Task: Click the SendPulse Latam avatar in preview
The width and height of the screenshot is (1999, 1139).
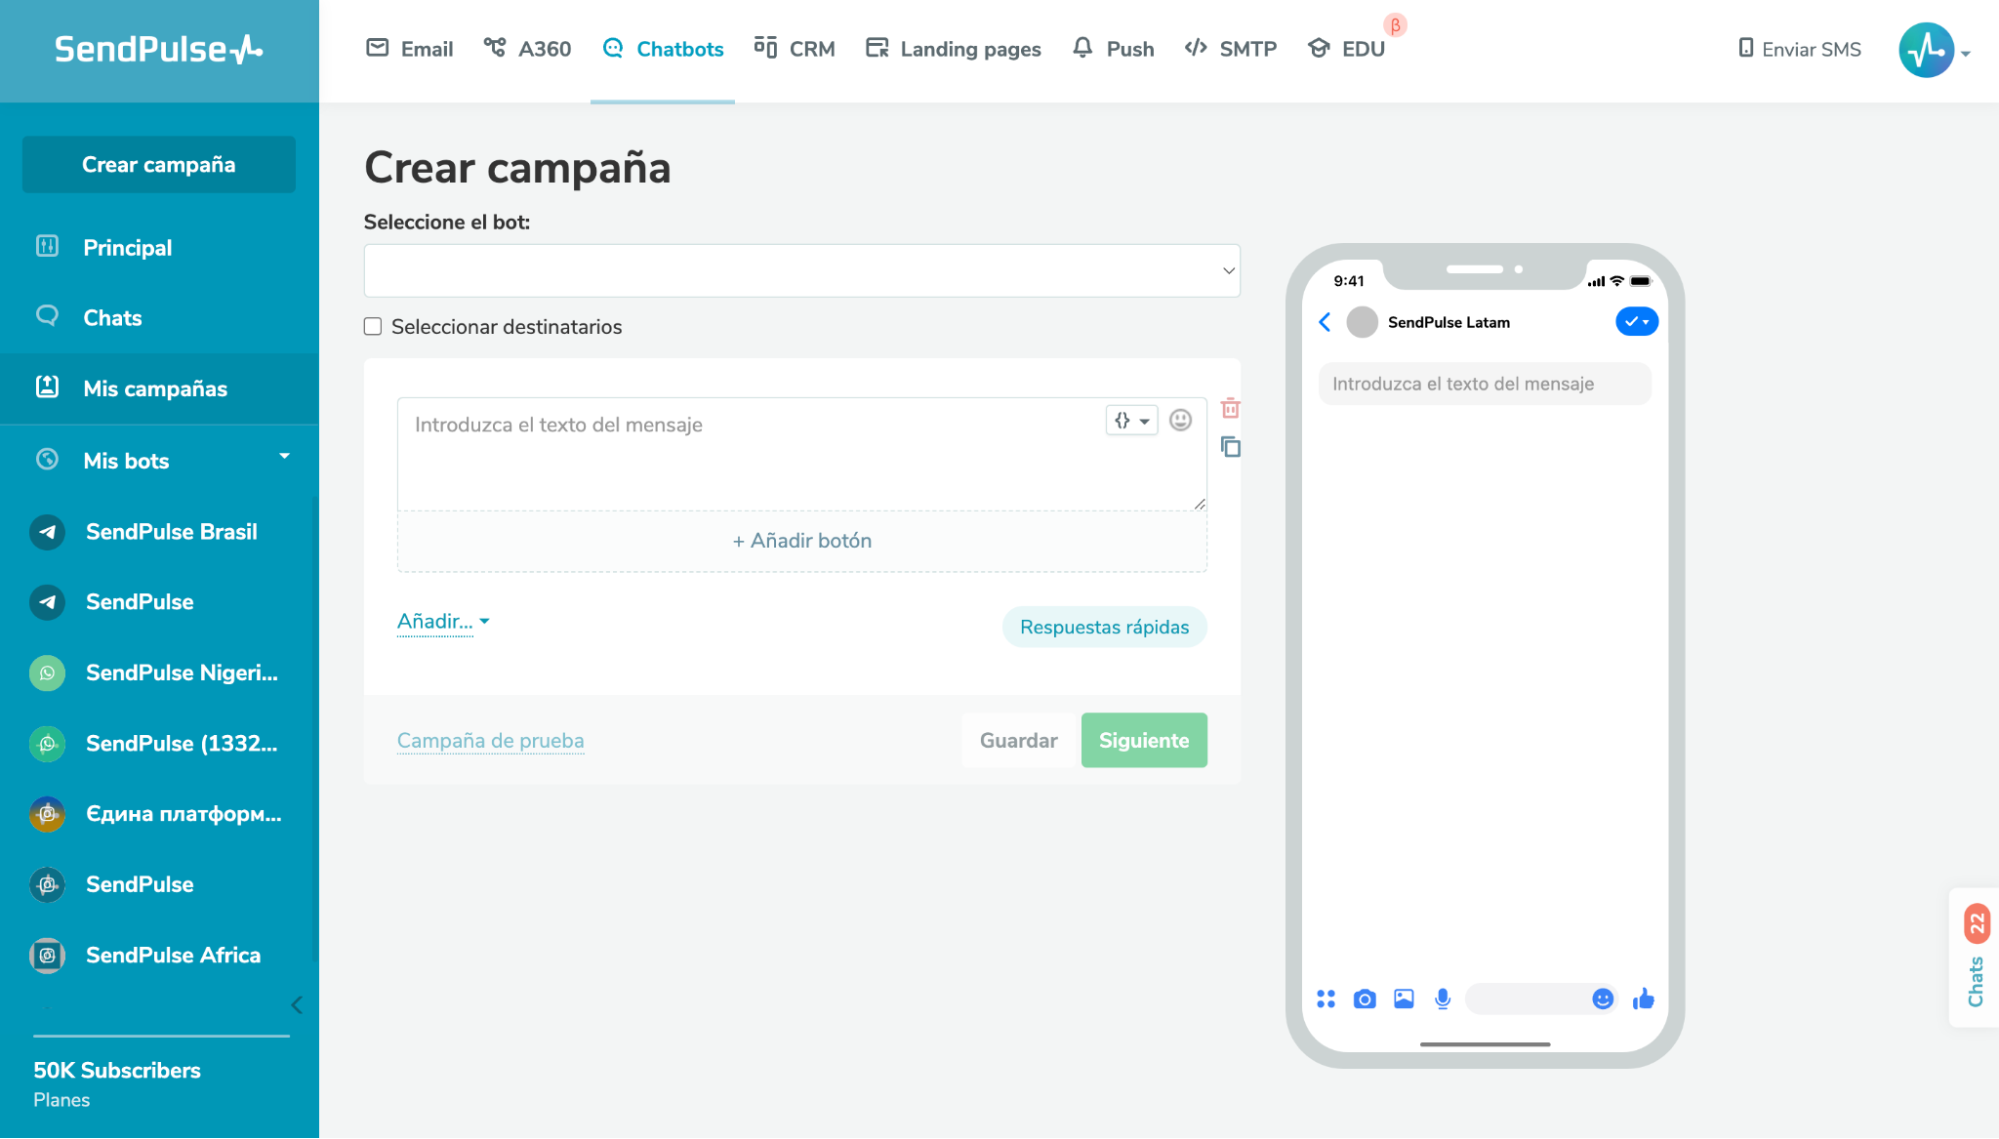Action: pos(1362,322)
